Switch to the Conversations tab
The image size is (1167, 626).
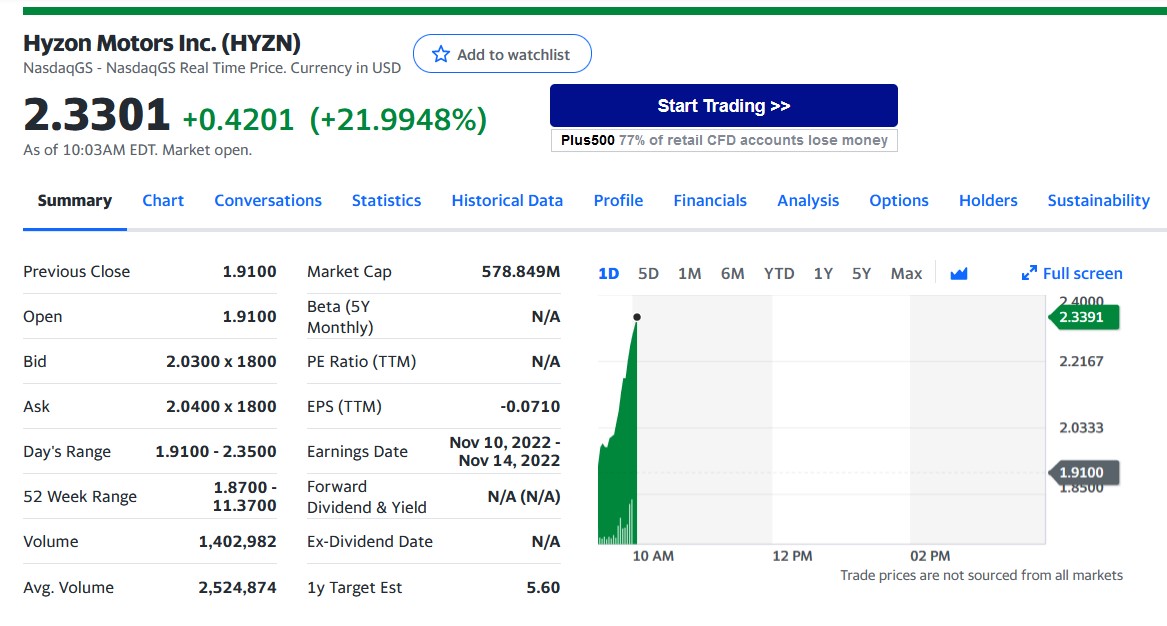(268, 200)
